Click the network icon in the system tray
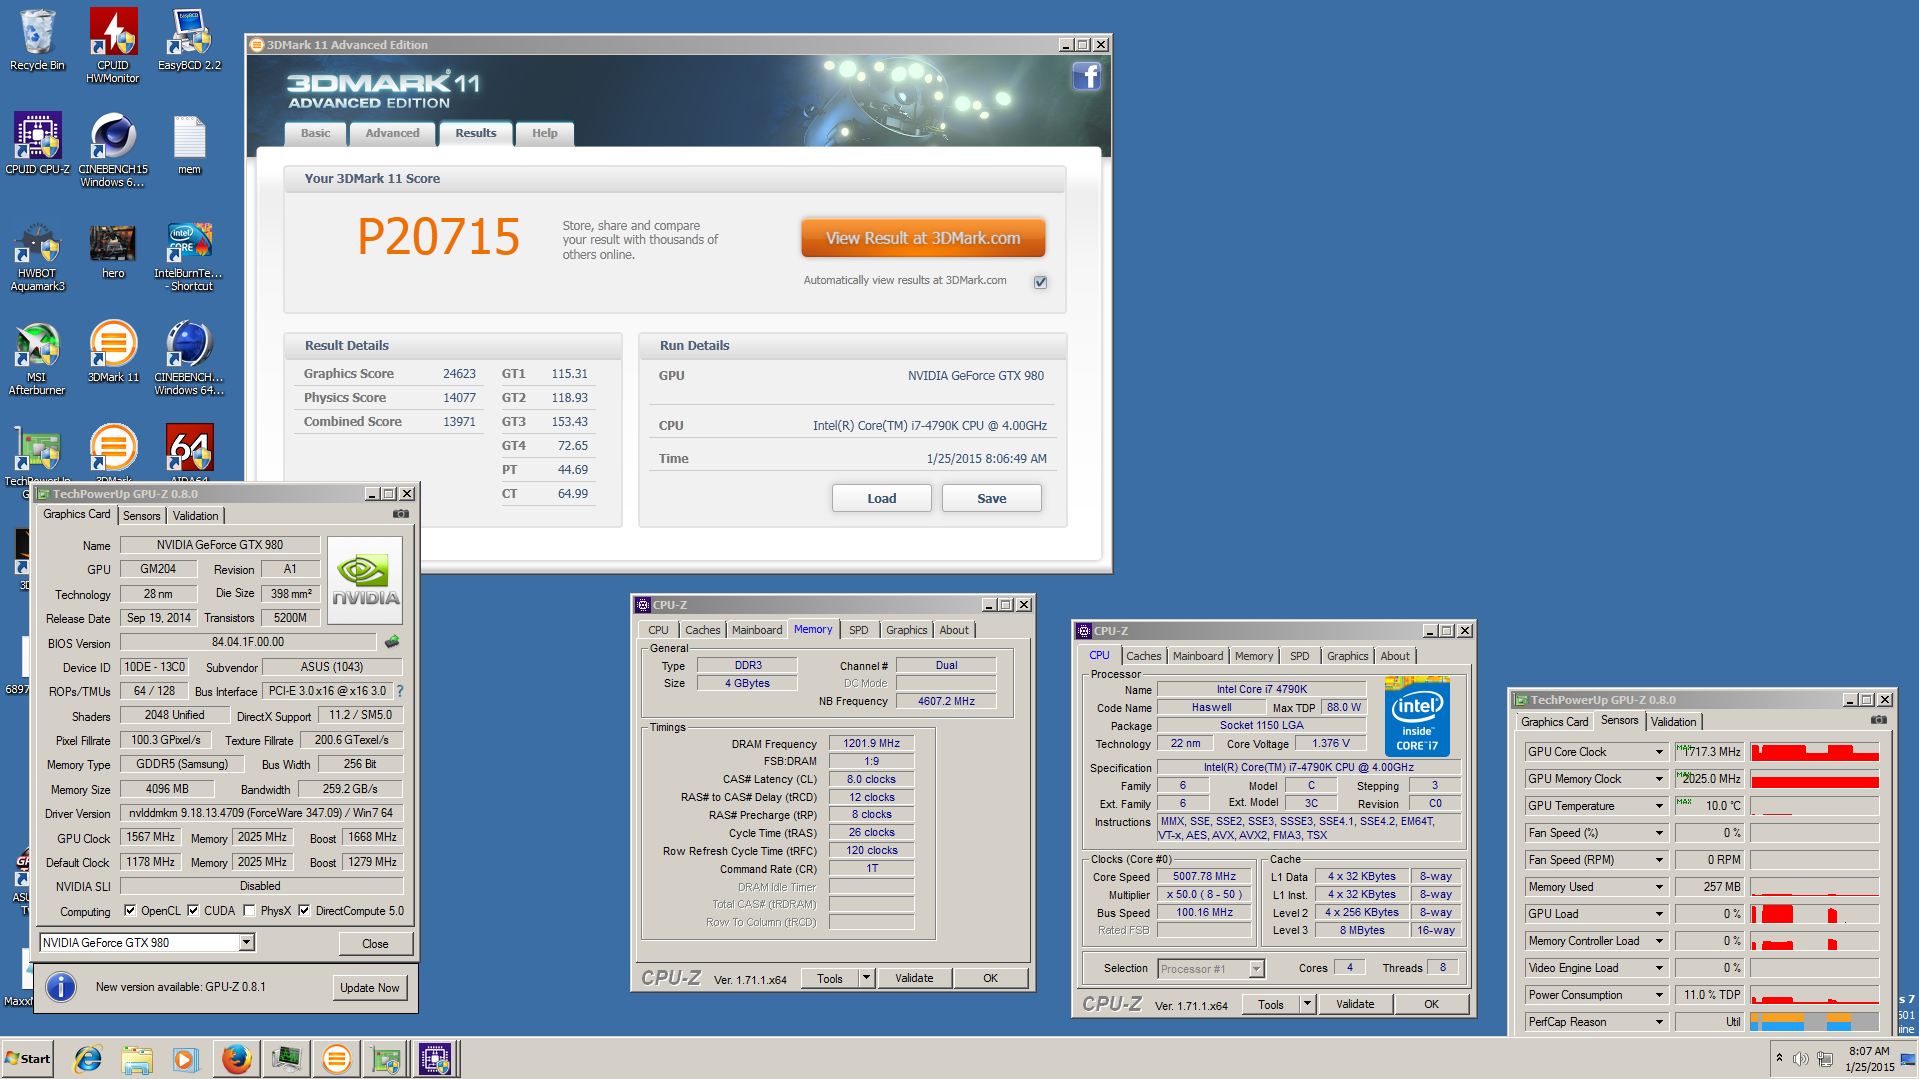Image resolution: width=1919 pixels, height=1079 pixels. click(x=1825, y=1059)
